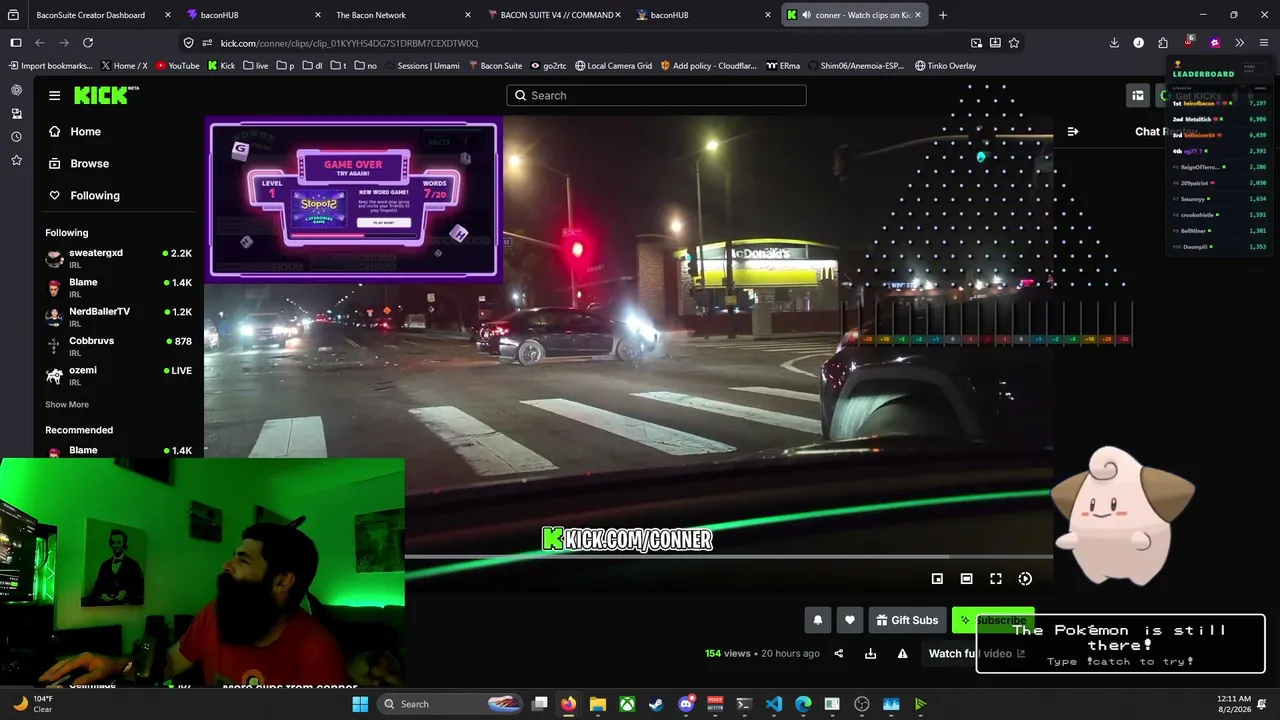The height and width of the screenshot is (720, 1280).
Task: Bookmark this page with star icon
Action: click(1014, 43)
